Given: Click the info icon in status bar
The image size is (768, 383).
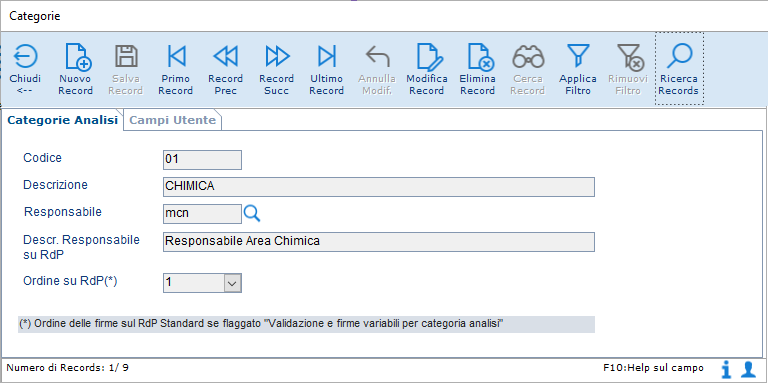Looking at the screenshot, I should 726,369.
